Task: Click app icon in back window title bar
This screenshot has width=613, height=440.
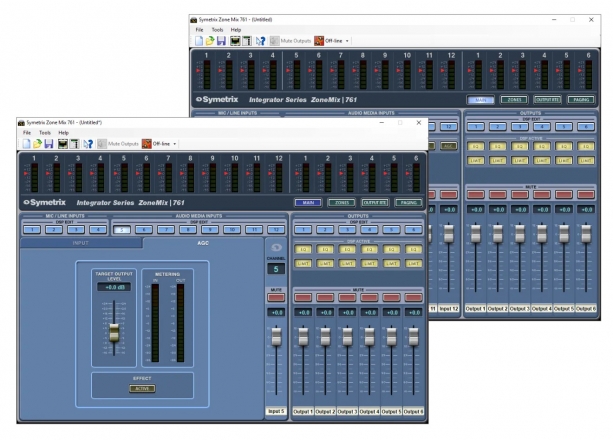Action: 194,20
